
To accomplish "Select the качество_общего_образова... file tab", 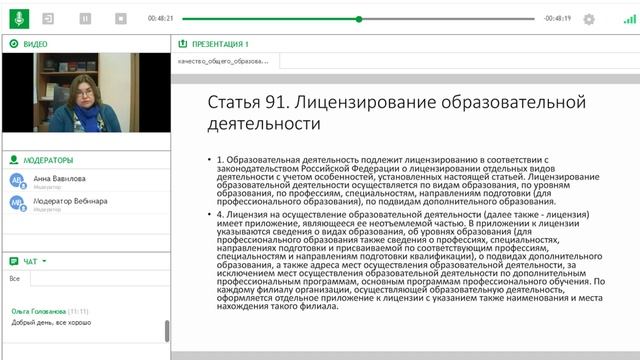I will click(223, 61).
